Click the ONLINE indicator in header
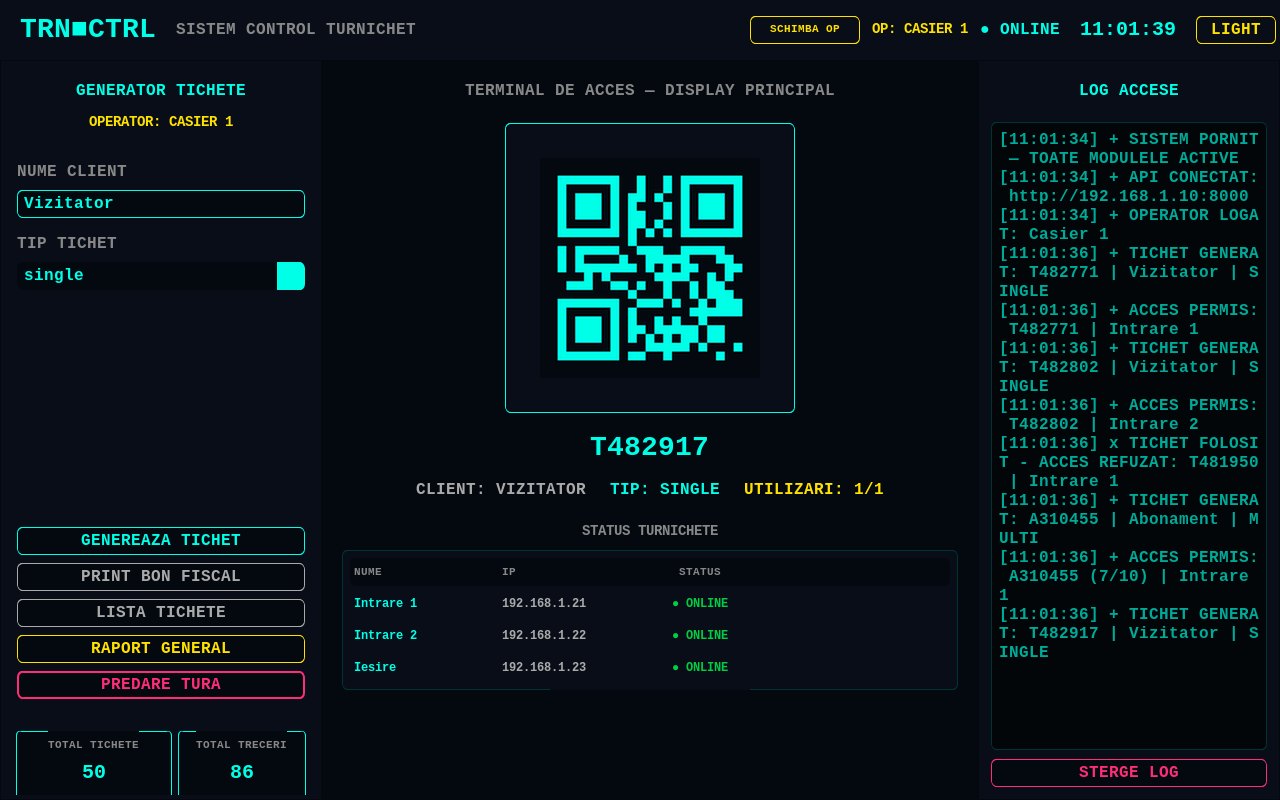 1020,29
